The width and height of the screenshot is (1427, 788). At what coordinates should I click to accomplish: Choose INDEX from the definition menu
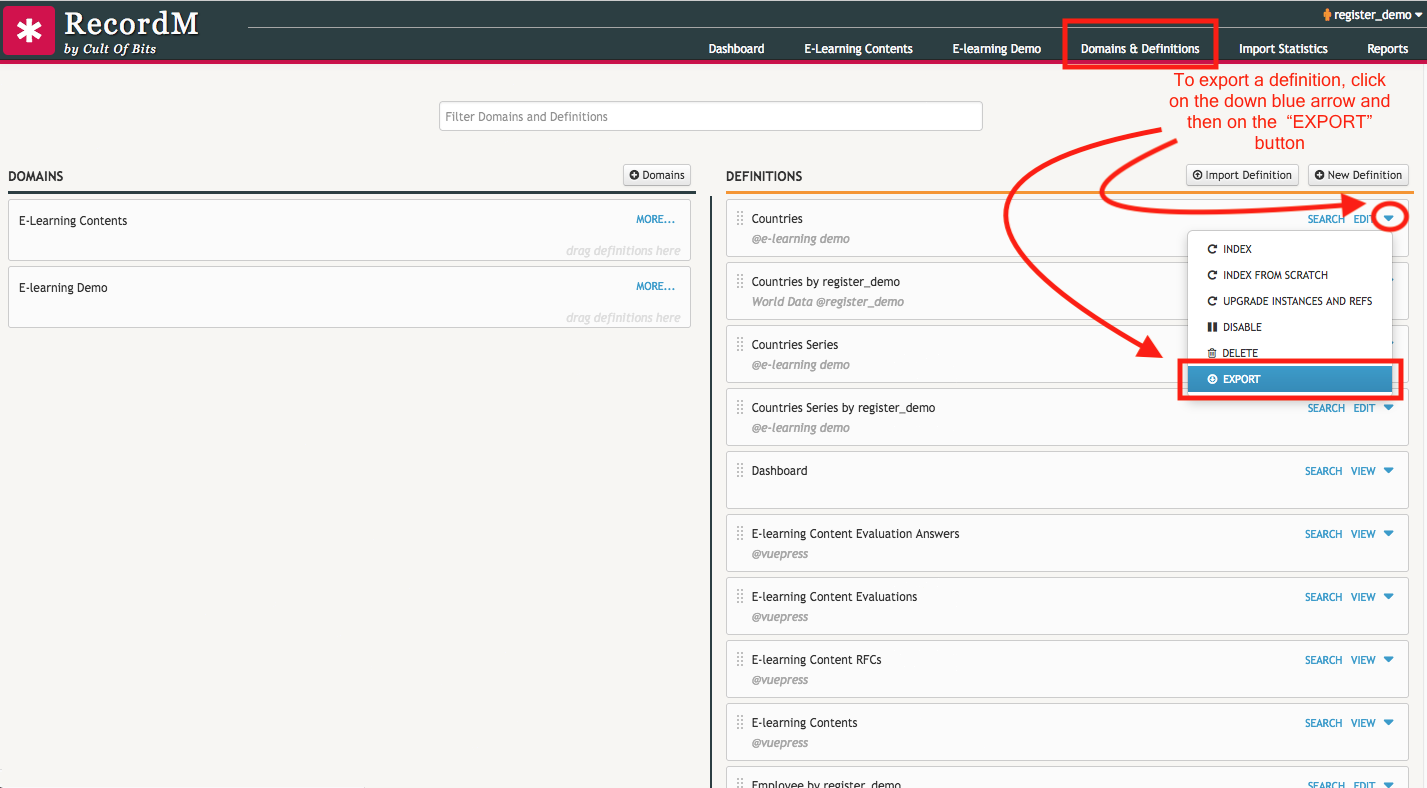tap(1290, 249)
